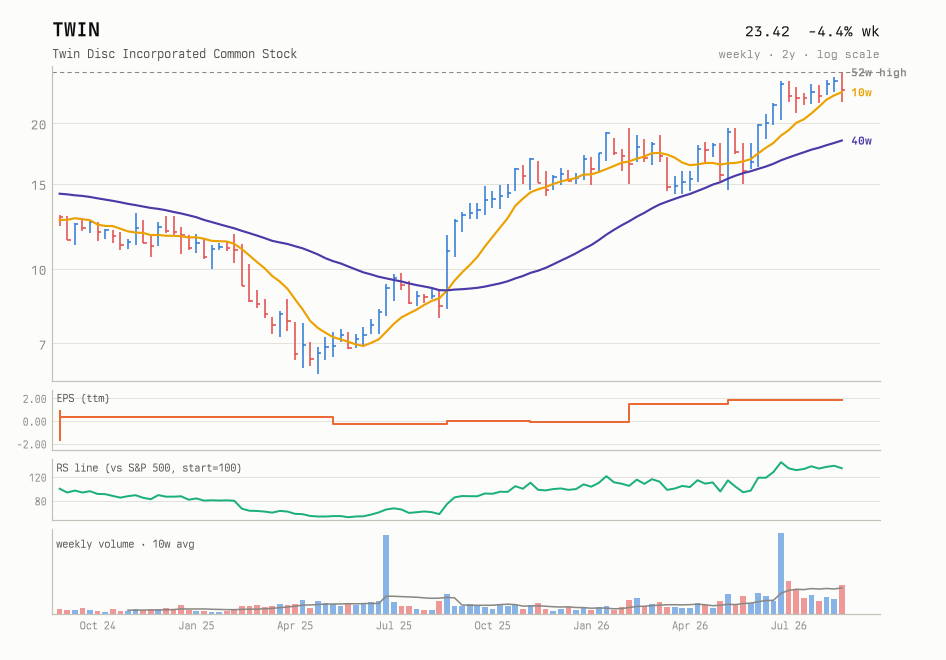Click the 'Jul 26' date axis label

click(x=789, y=626)
